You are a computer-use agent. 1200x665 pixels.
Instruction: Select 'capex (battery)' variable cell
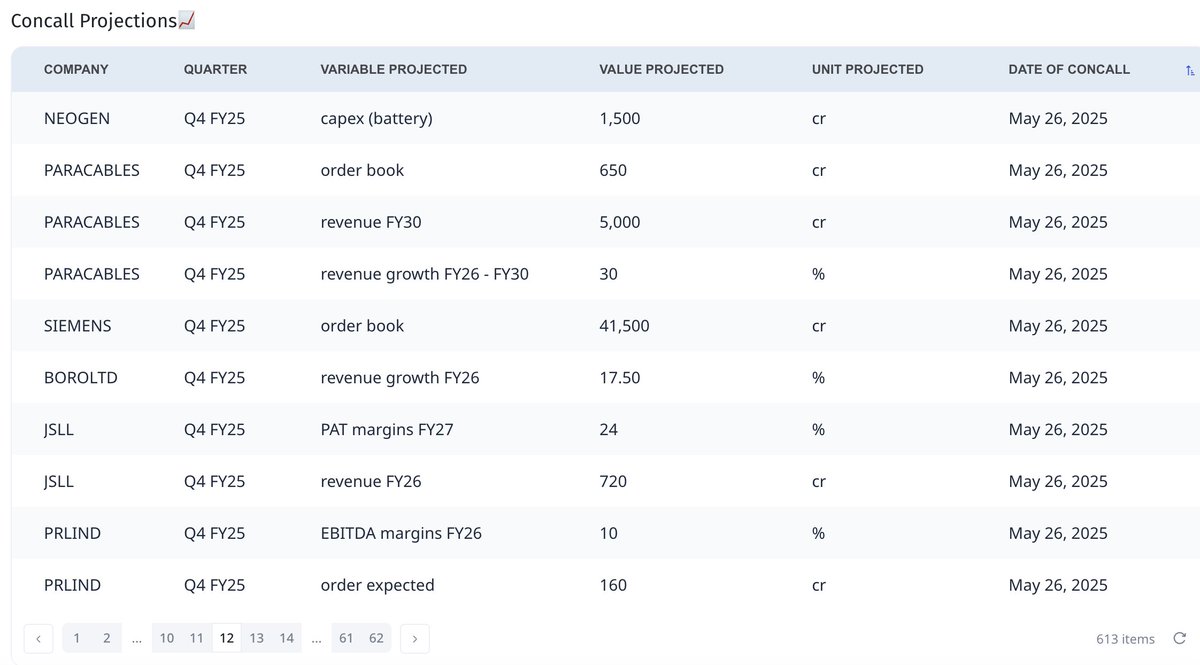tap(376, 118)
